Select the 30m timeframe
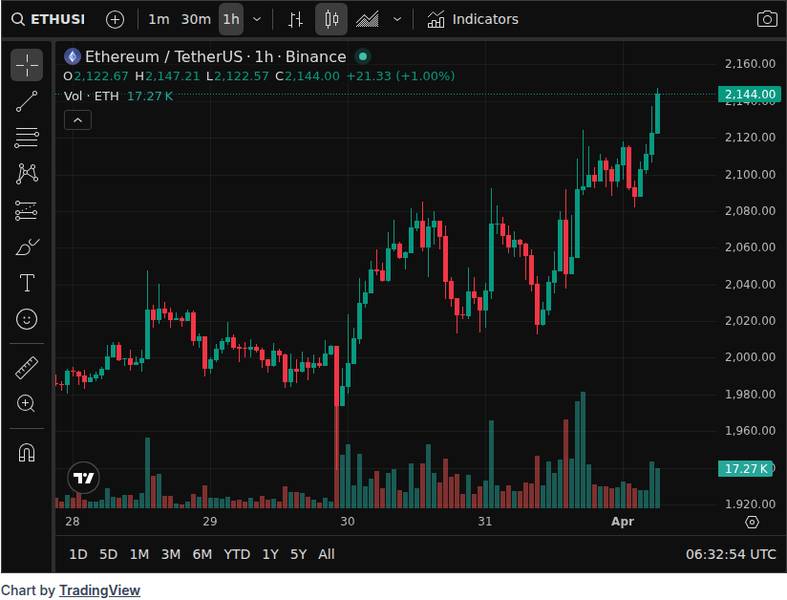787x600 pixels. [196, 20]
